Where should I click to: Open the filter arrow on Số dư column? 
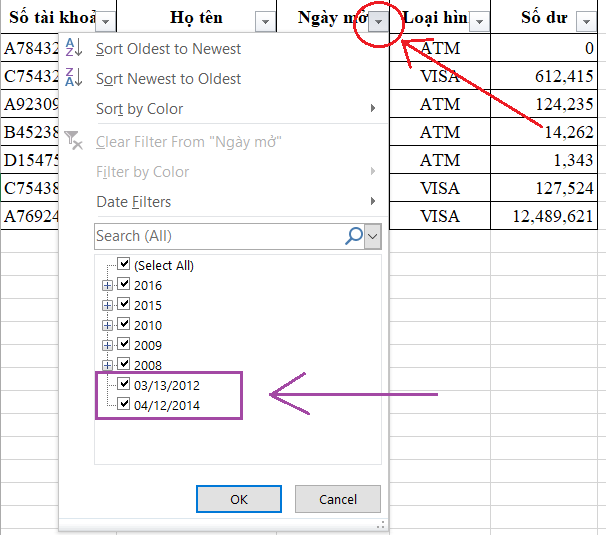coord(586,22)
